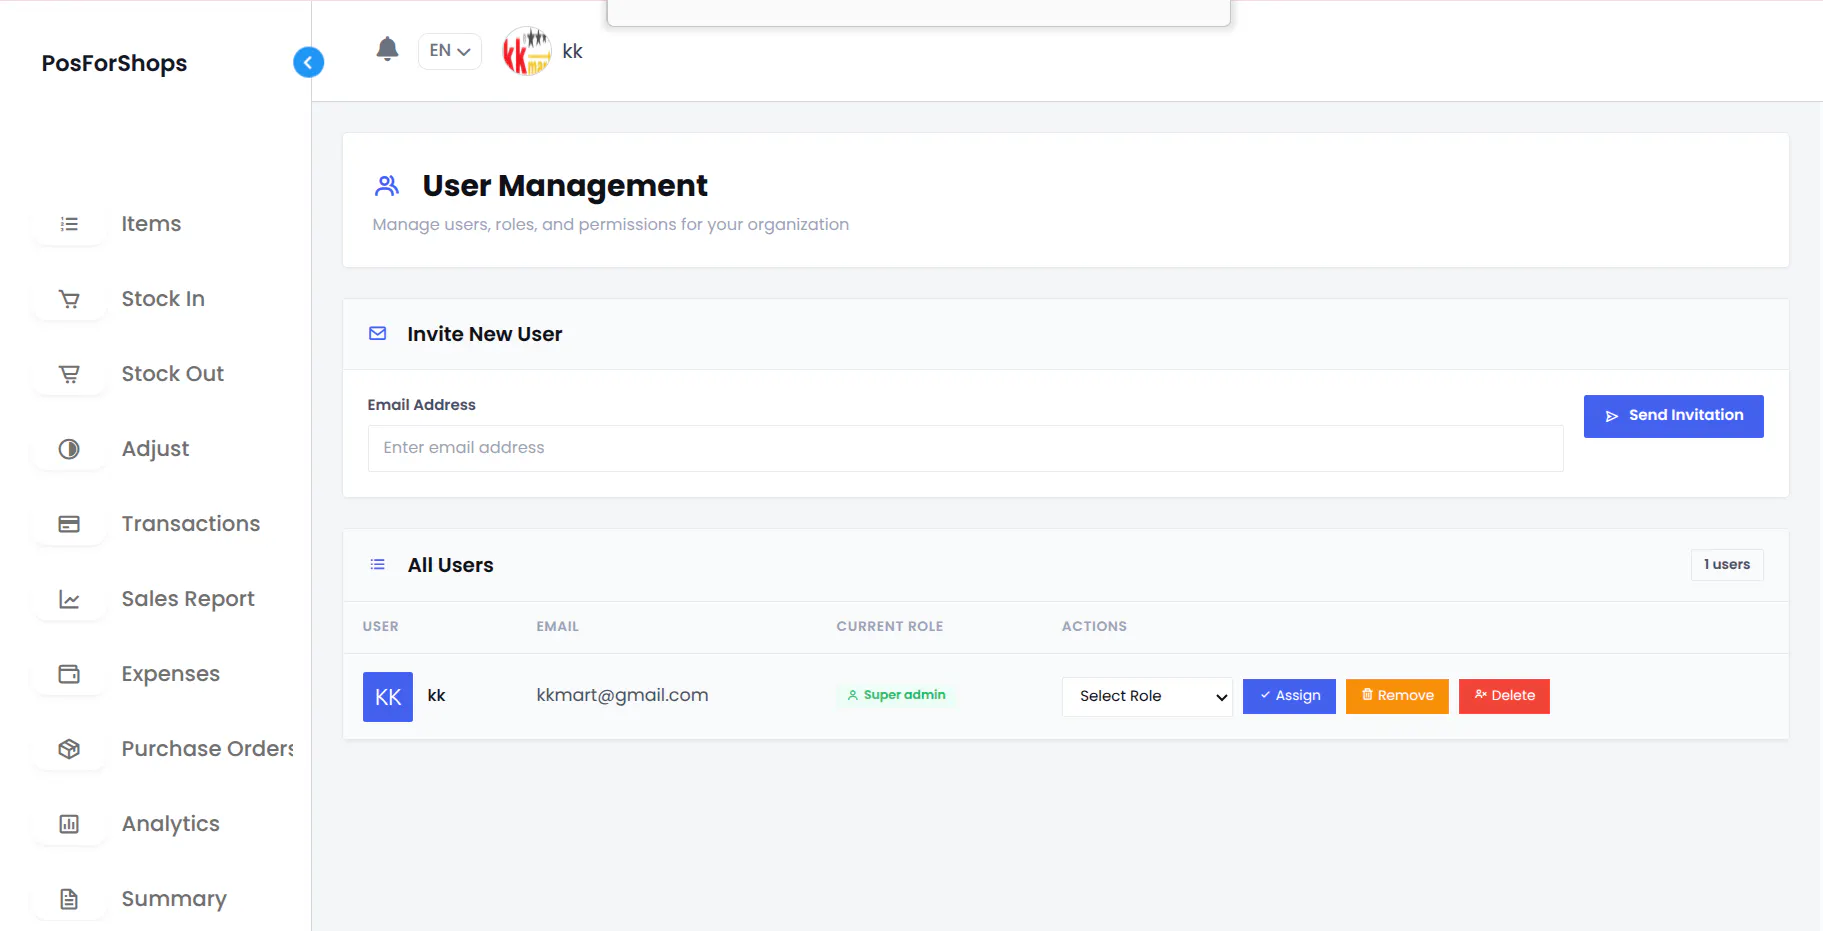Go to Stock In page
Image resolution: width=1823 pixels, height=931 pixels.
tap(163, 299)
